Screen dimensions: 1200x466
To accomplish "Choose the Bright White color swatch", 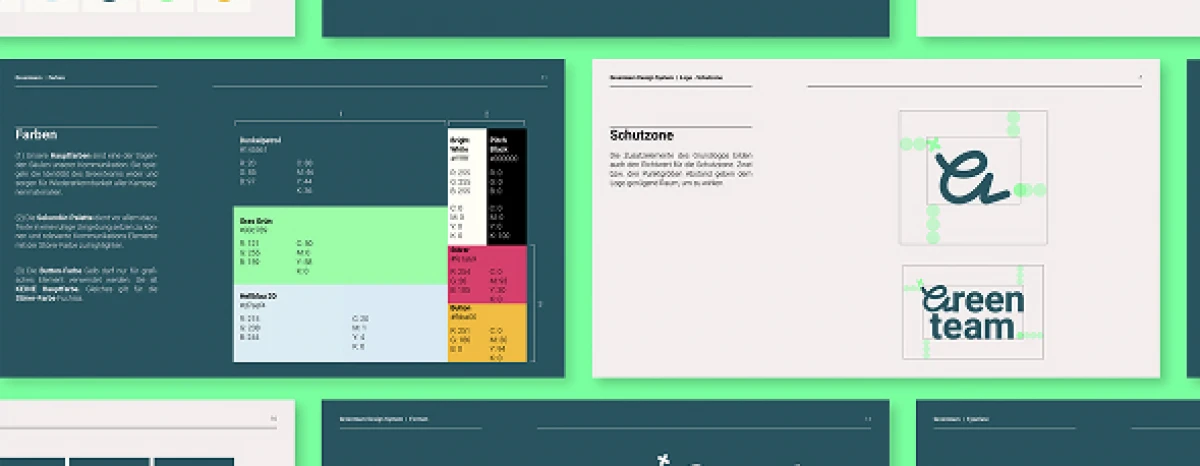I will [466, 185].
